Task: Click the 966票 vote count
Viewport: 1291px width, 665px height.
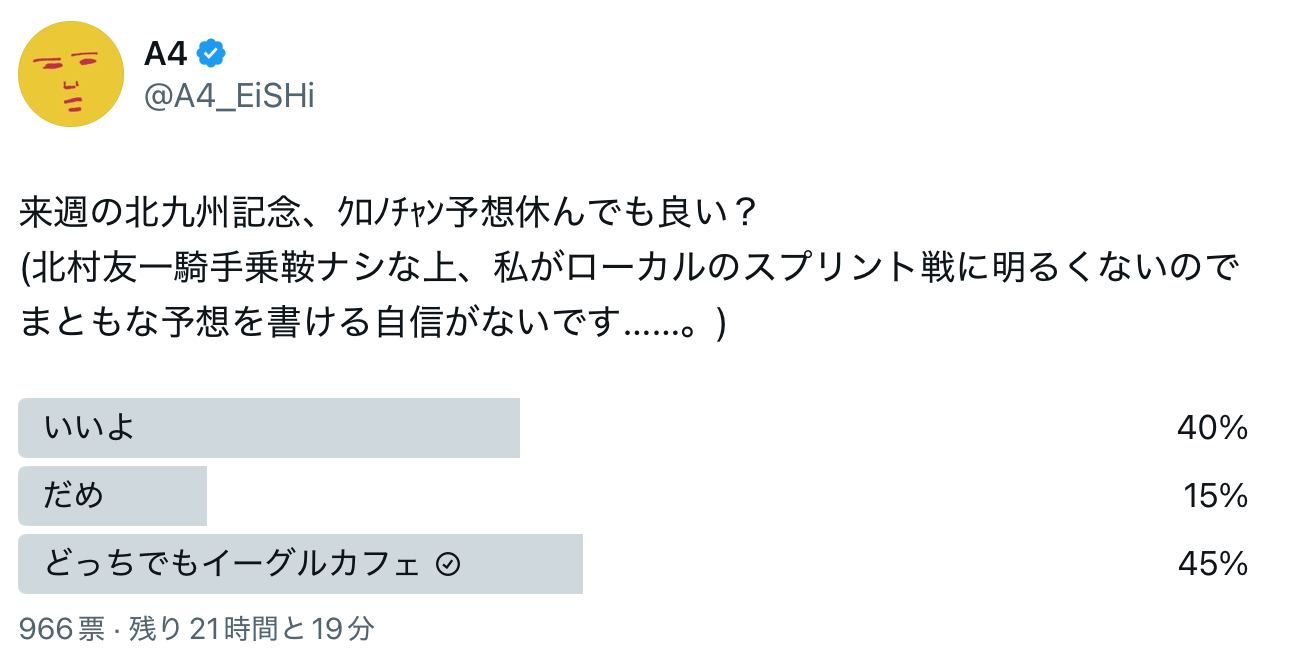Action: tap(62, 628)
